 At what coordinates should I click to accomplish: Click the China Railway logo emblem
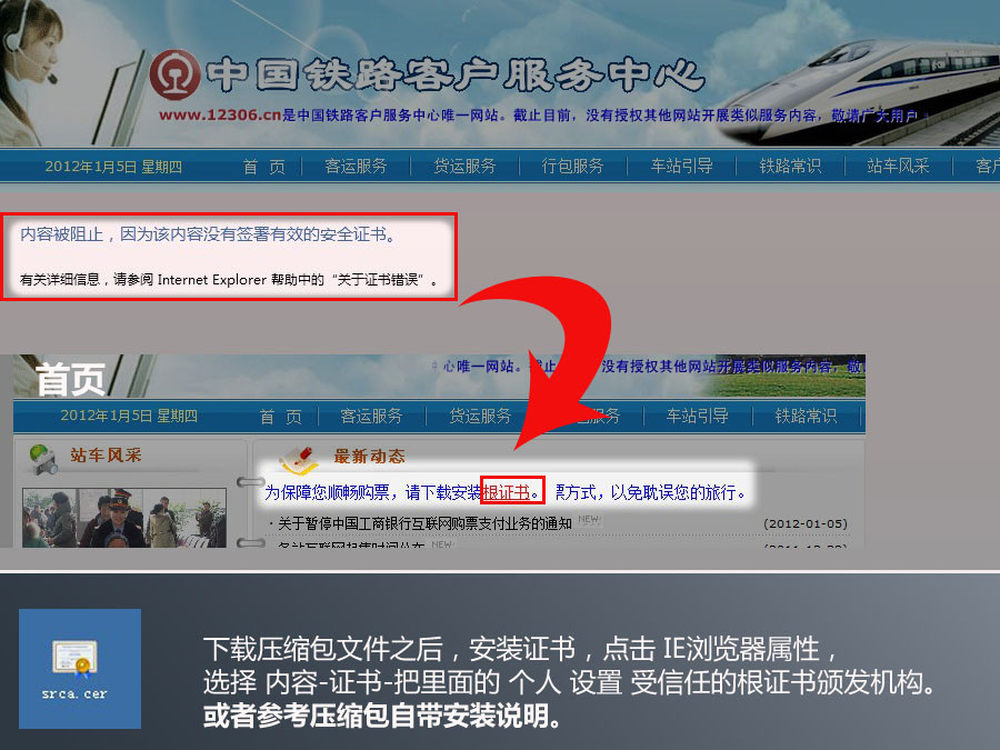pos(175,75)
